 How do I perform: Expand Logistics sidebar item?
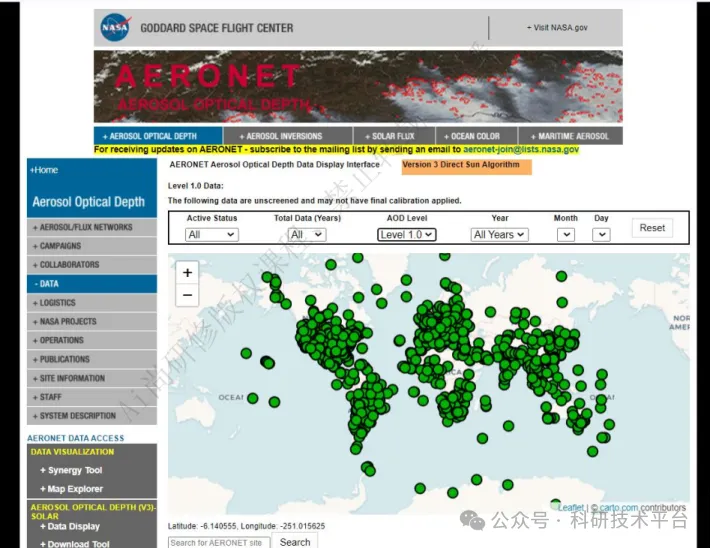92,303
